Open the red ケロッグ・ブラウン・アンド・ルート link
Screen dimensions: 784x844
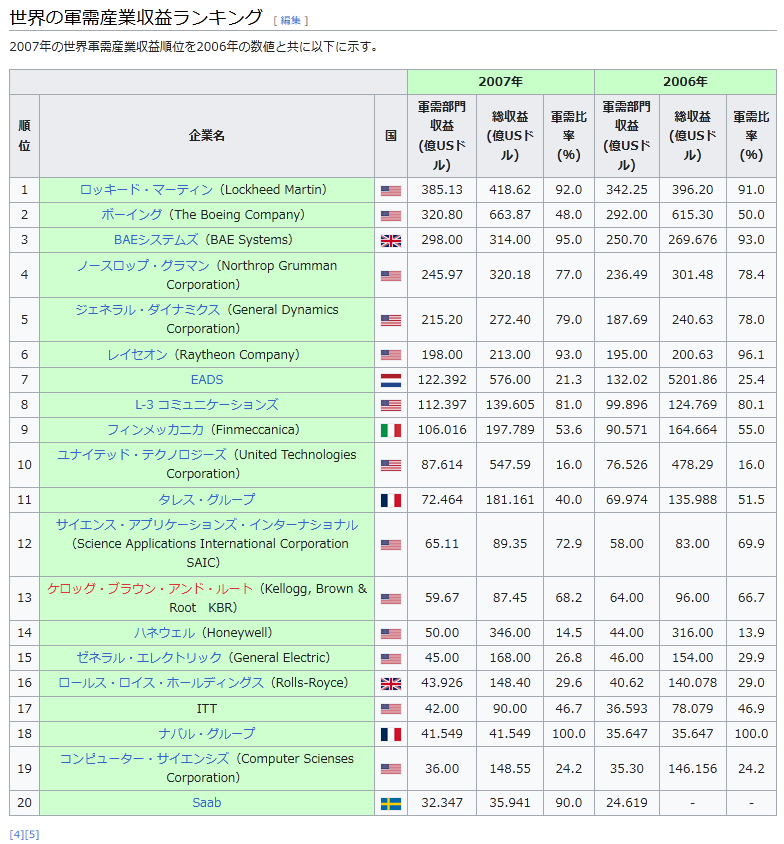click(150, 589)
